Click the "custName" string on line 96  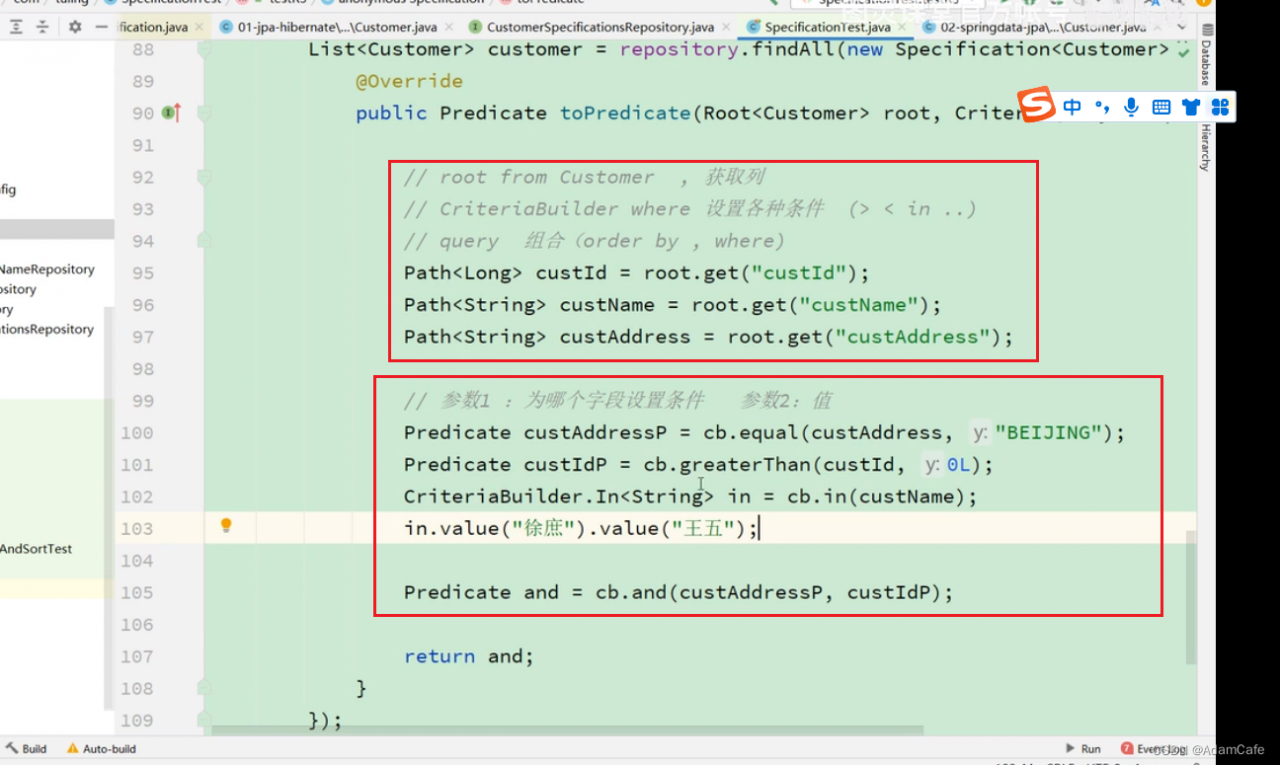858,305
